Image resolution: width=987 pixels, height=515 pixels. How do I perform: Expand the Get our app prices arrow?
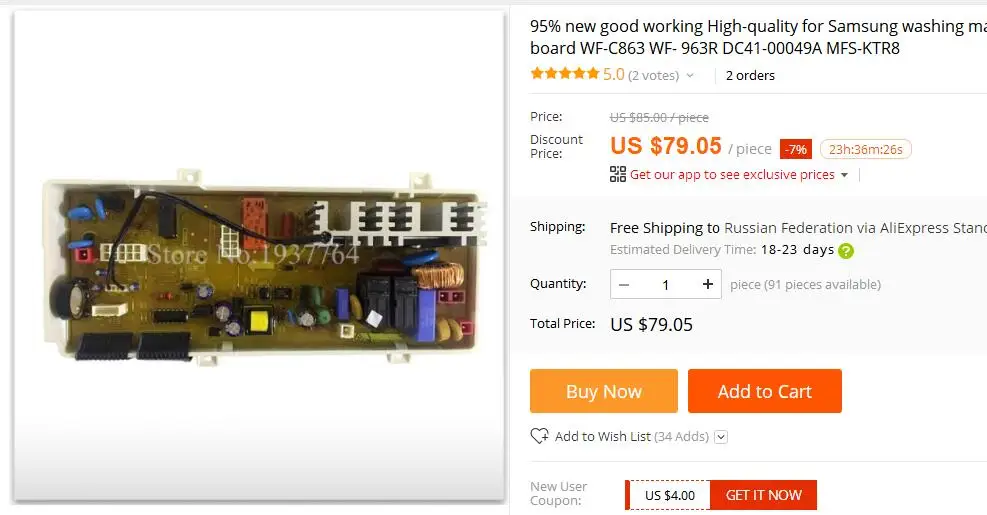click(x=844, y=175)
